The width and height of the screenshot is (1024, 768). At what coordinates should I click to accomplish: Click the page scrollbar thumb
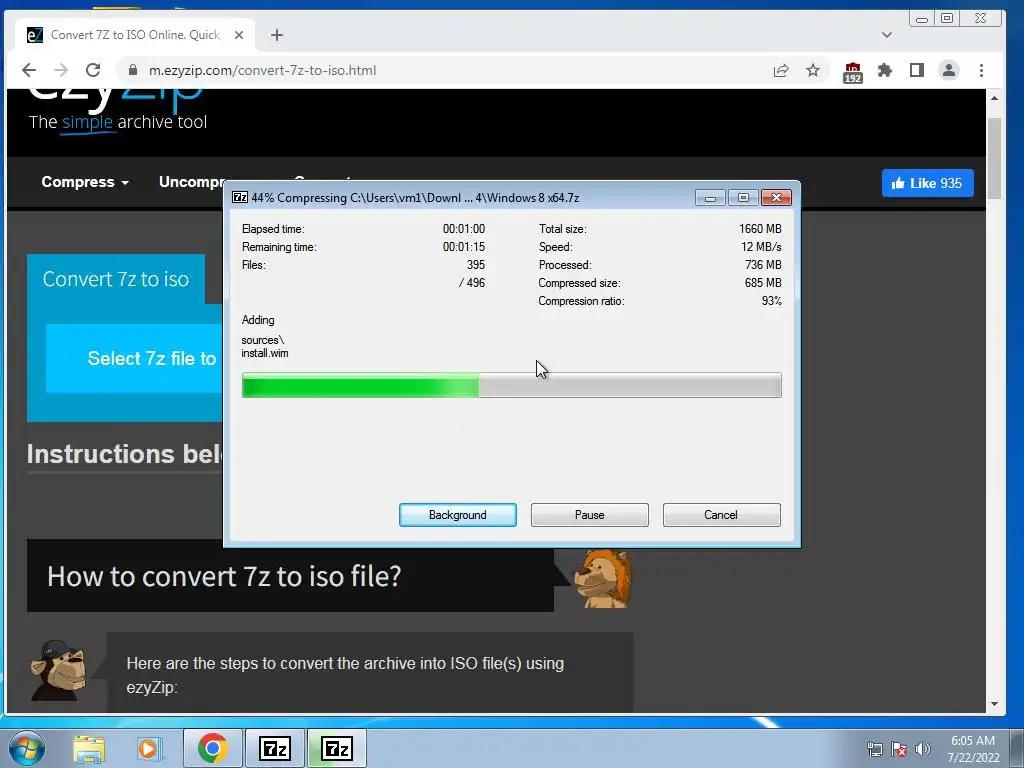pyautogui.click(x=994, y=159)
